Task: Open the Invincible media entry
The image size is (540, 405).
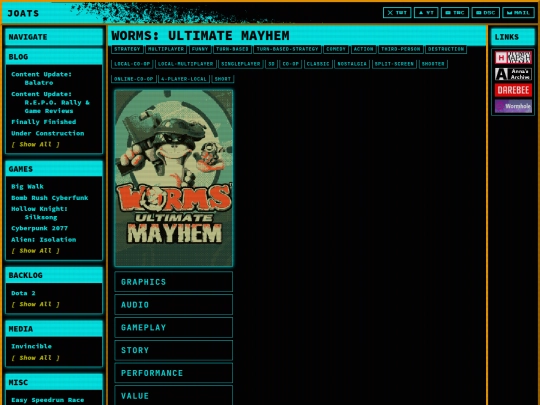Action: pyautogui.click(x=31, y=346)
